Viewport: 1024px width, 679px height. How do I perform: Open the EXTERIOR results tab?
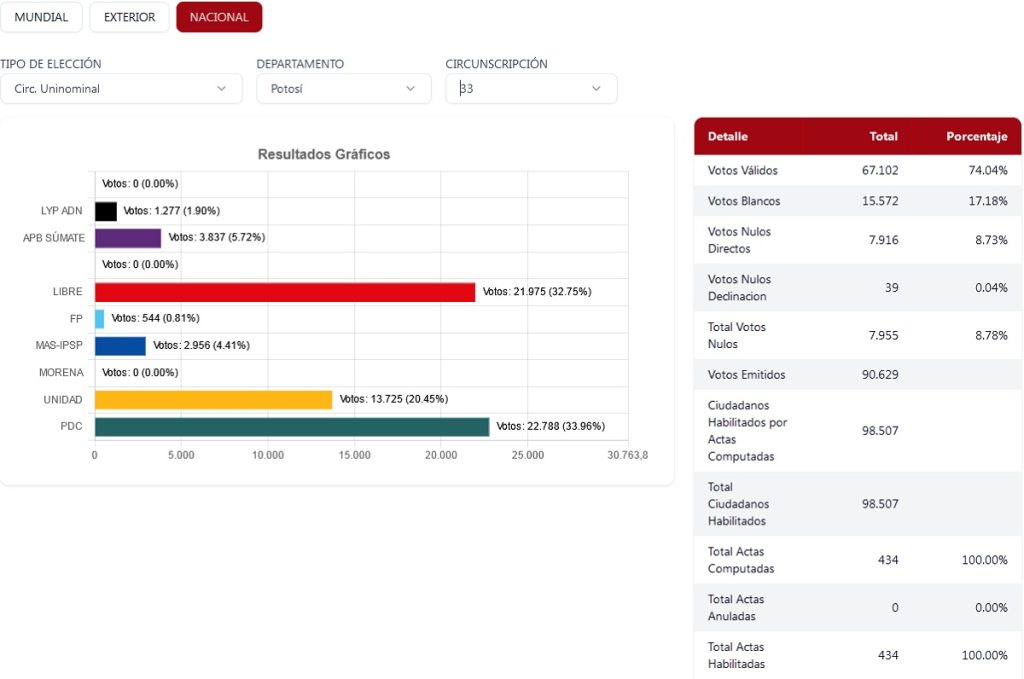(x=129, y=17)
